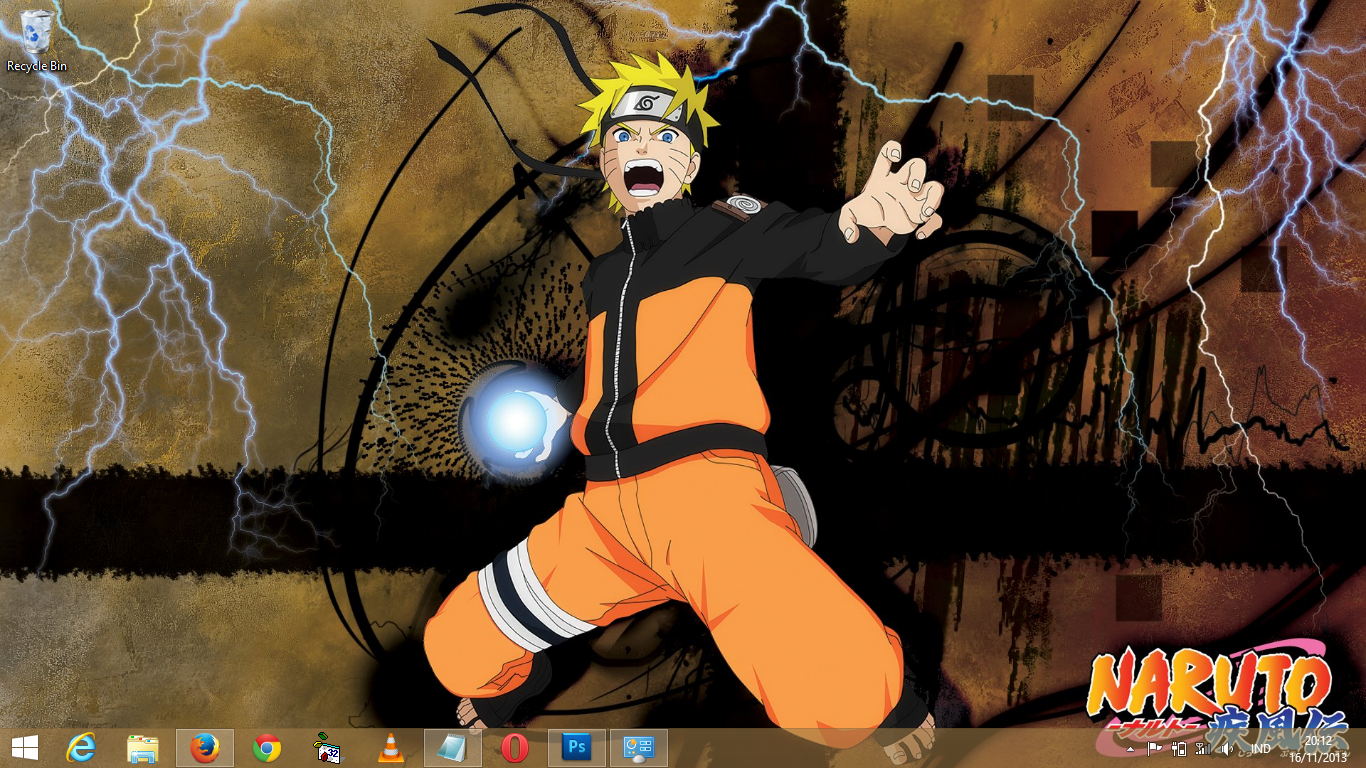Screen dimensions: 1366x768
Task: Open the Action Center flag icon
Action: pos(1154,748)
